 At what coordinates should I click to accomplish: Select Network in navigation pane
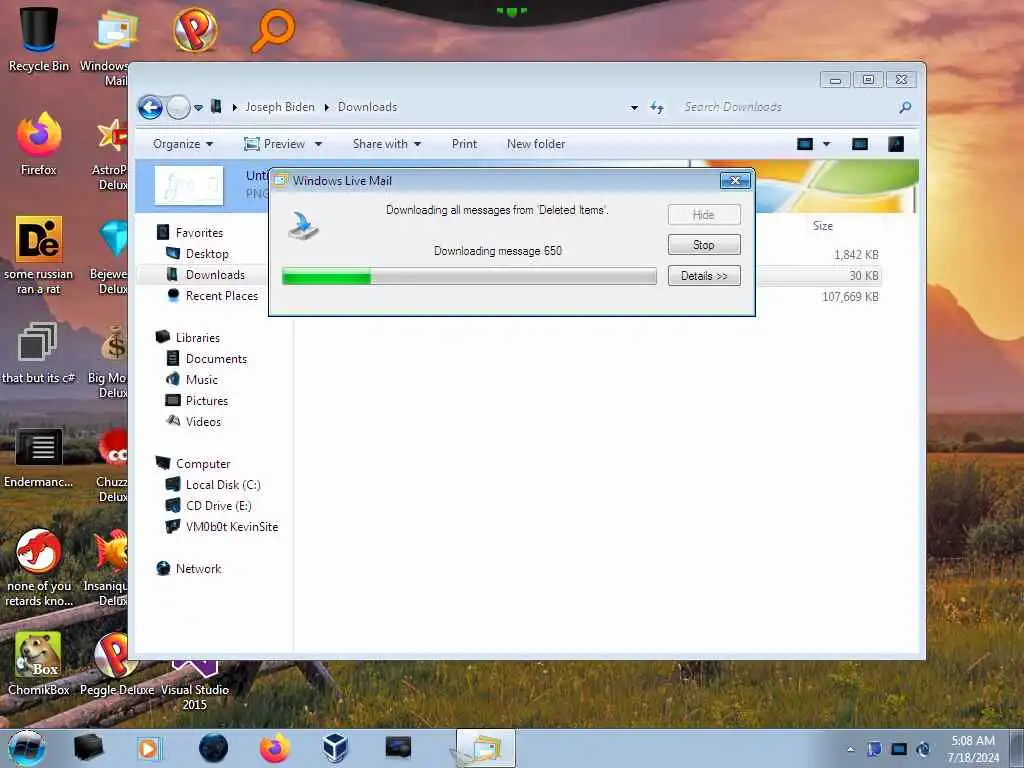(198, 569)
